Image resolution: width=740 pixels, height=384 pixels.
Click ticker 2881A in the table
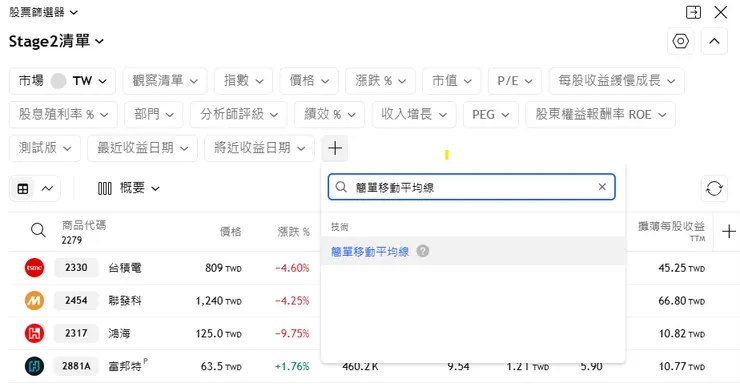click(x=76, y=366)
